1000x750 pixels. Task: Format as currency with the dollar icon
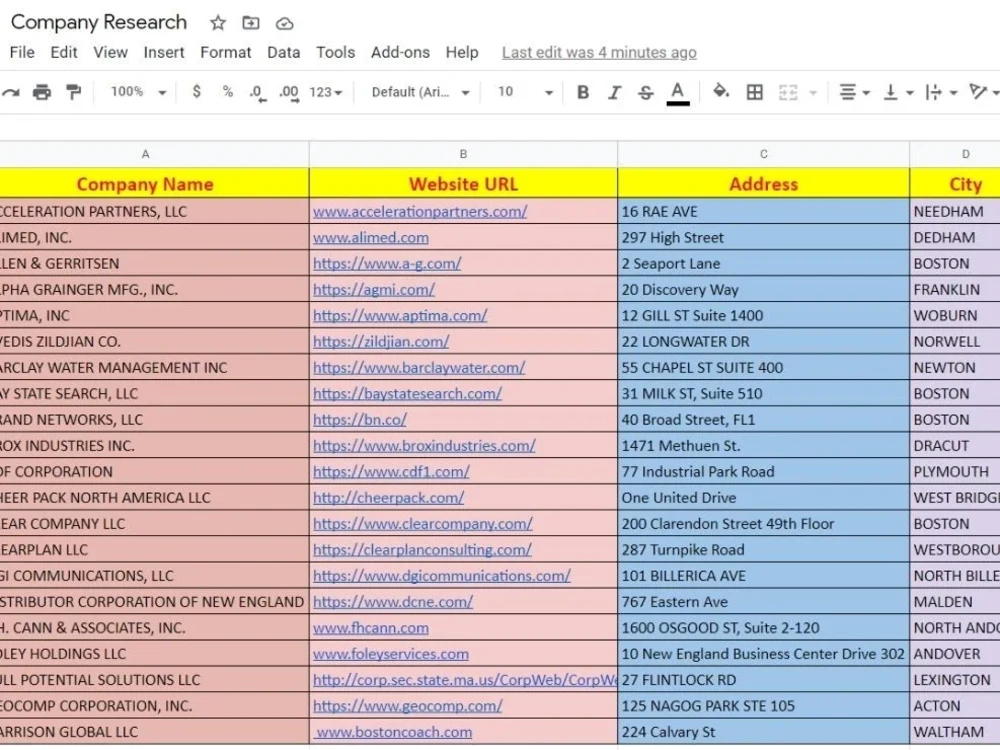(x=196, y=92)
